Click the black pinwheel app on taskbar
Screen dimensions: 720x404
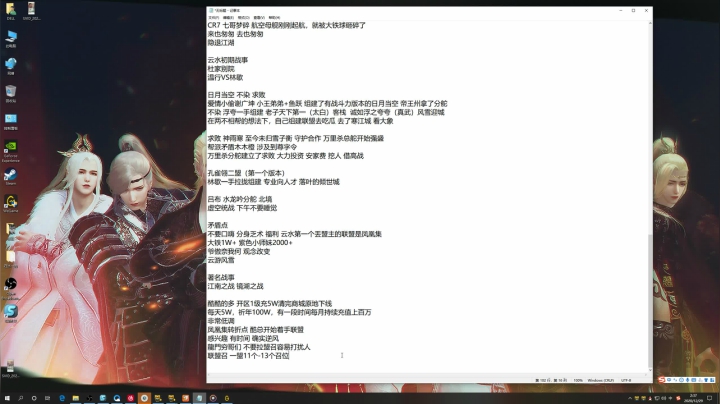click(90, 398)
